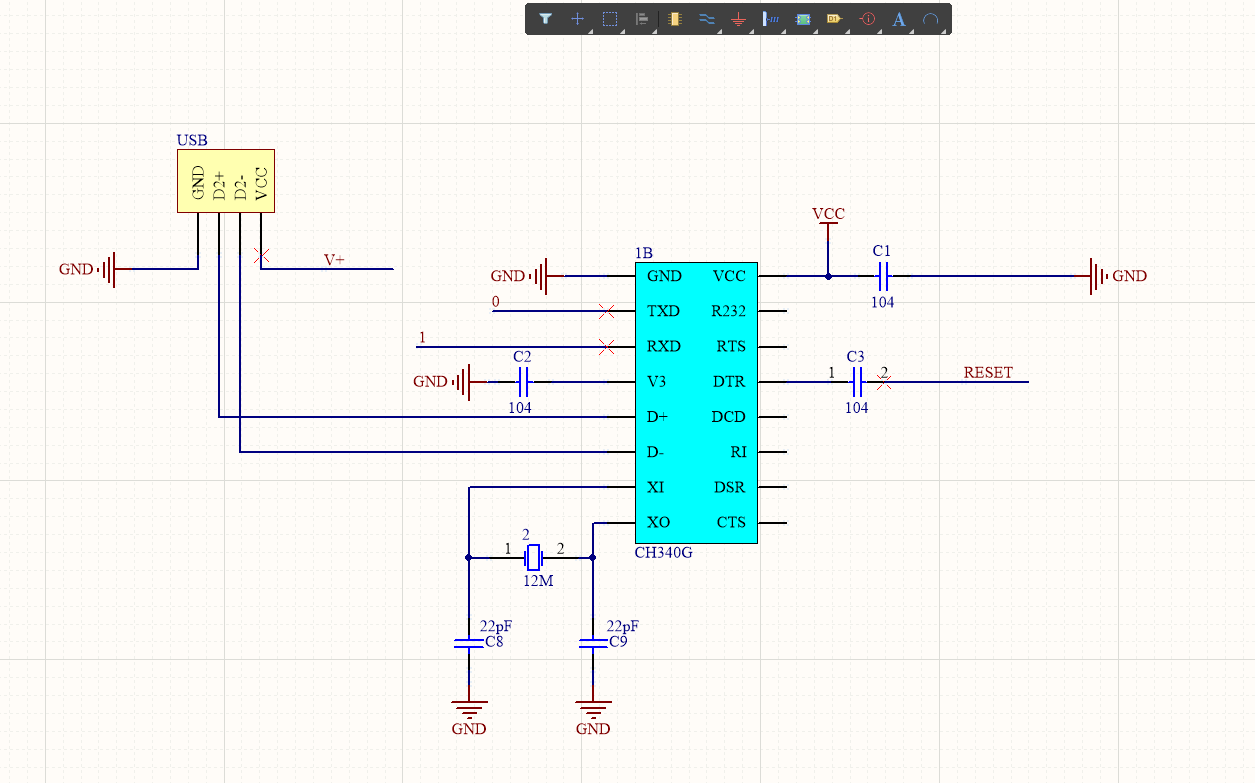Select the place ground symbol tool
Viewport: 1255px width, 783px height.
click(x=738, y=18)
